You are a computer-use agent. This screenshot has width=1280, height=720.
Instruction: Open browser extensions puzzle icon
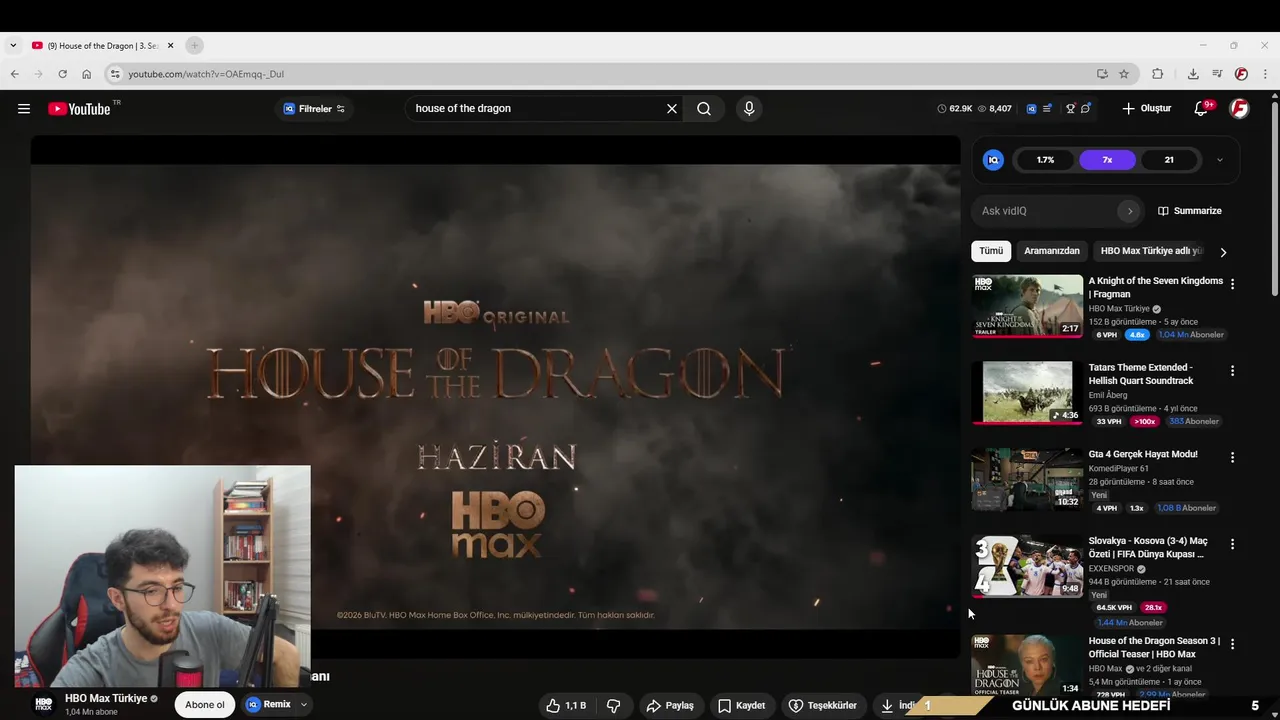tap(1157, 74)
